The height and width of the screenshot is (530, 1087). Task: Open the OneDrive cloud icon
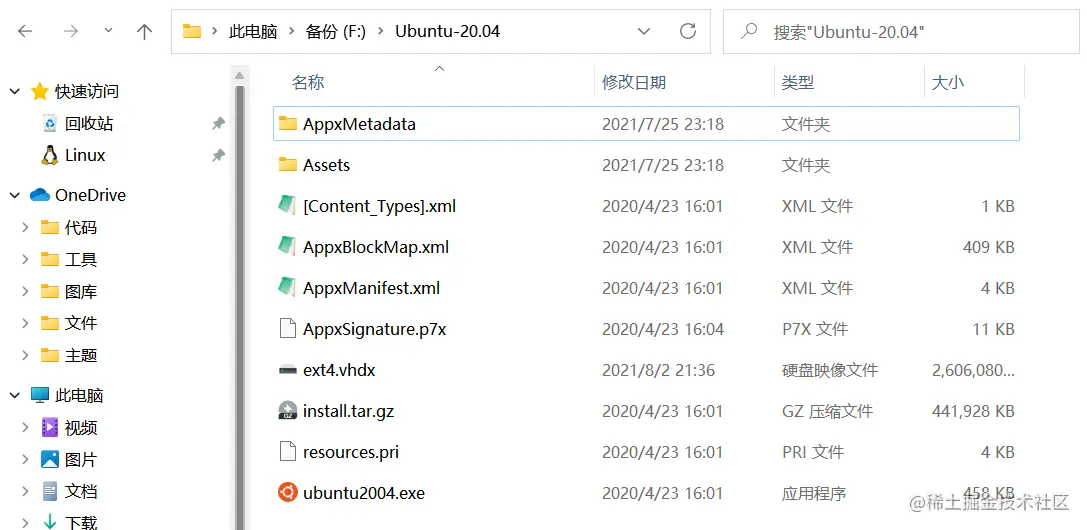coord(40,195)
